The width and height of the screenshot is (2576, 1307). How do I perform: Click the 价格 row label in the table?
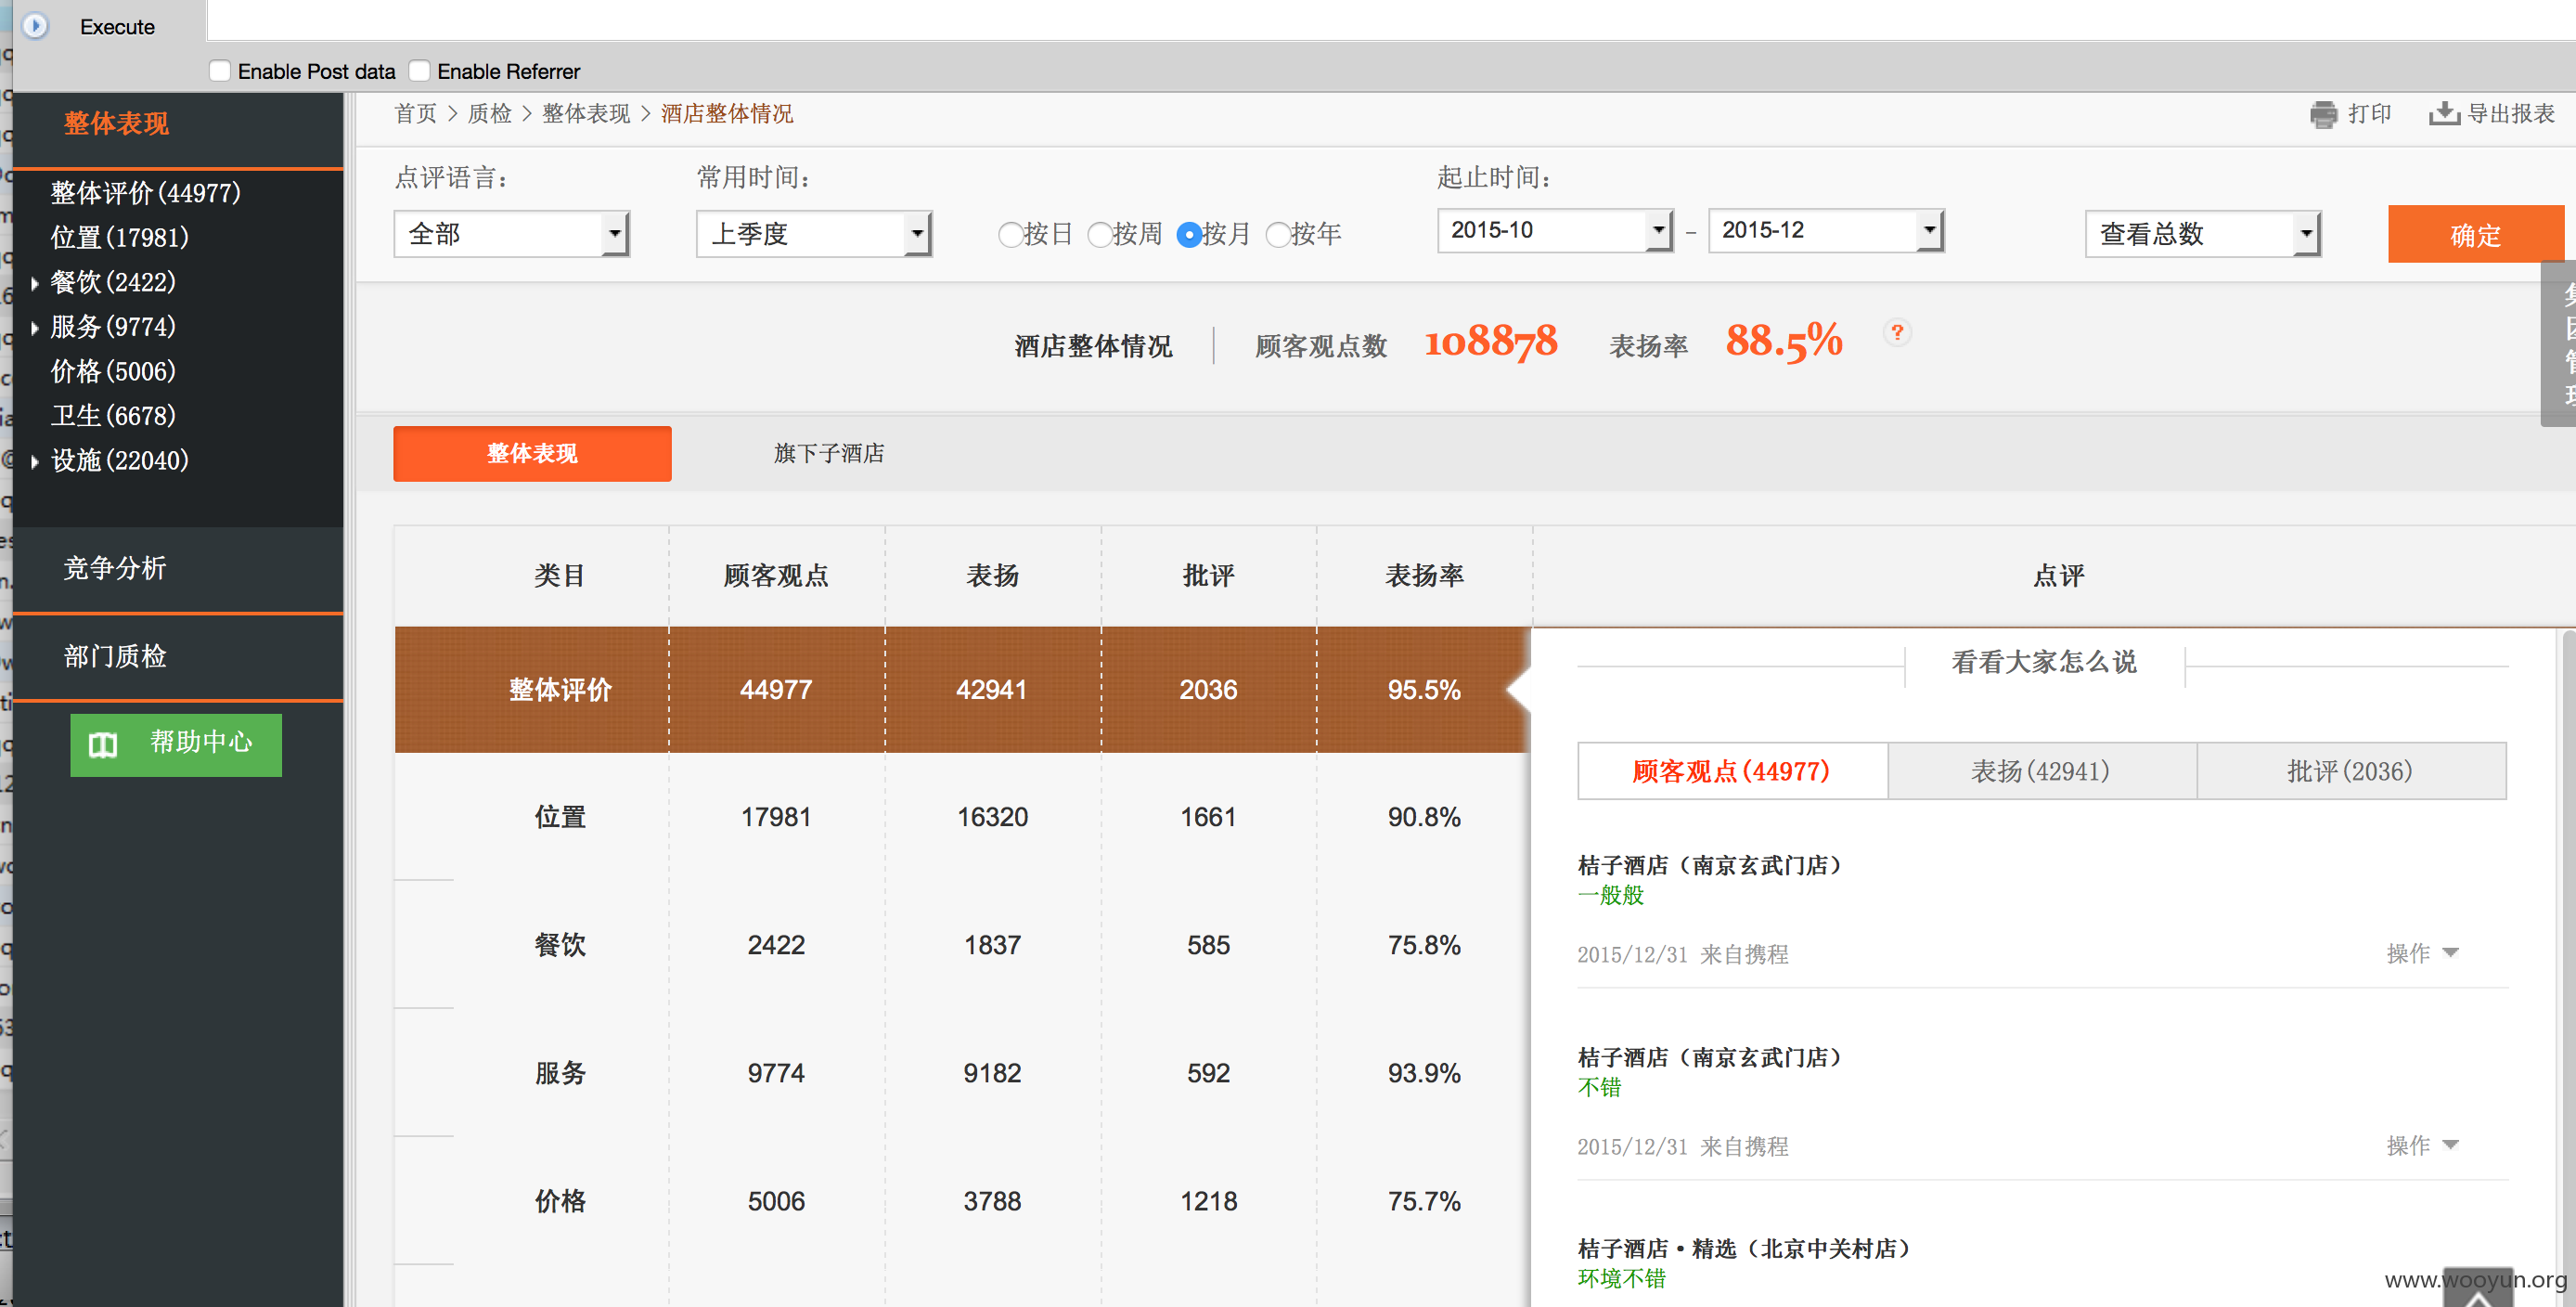click(x=560, y=1201)
